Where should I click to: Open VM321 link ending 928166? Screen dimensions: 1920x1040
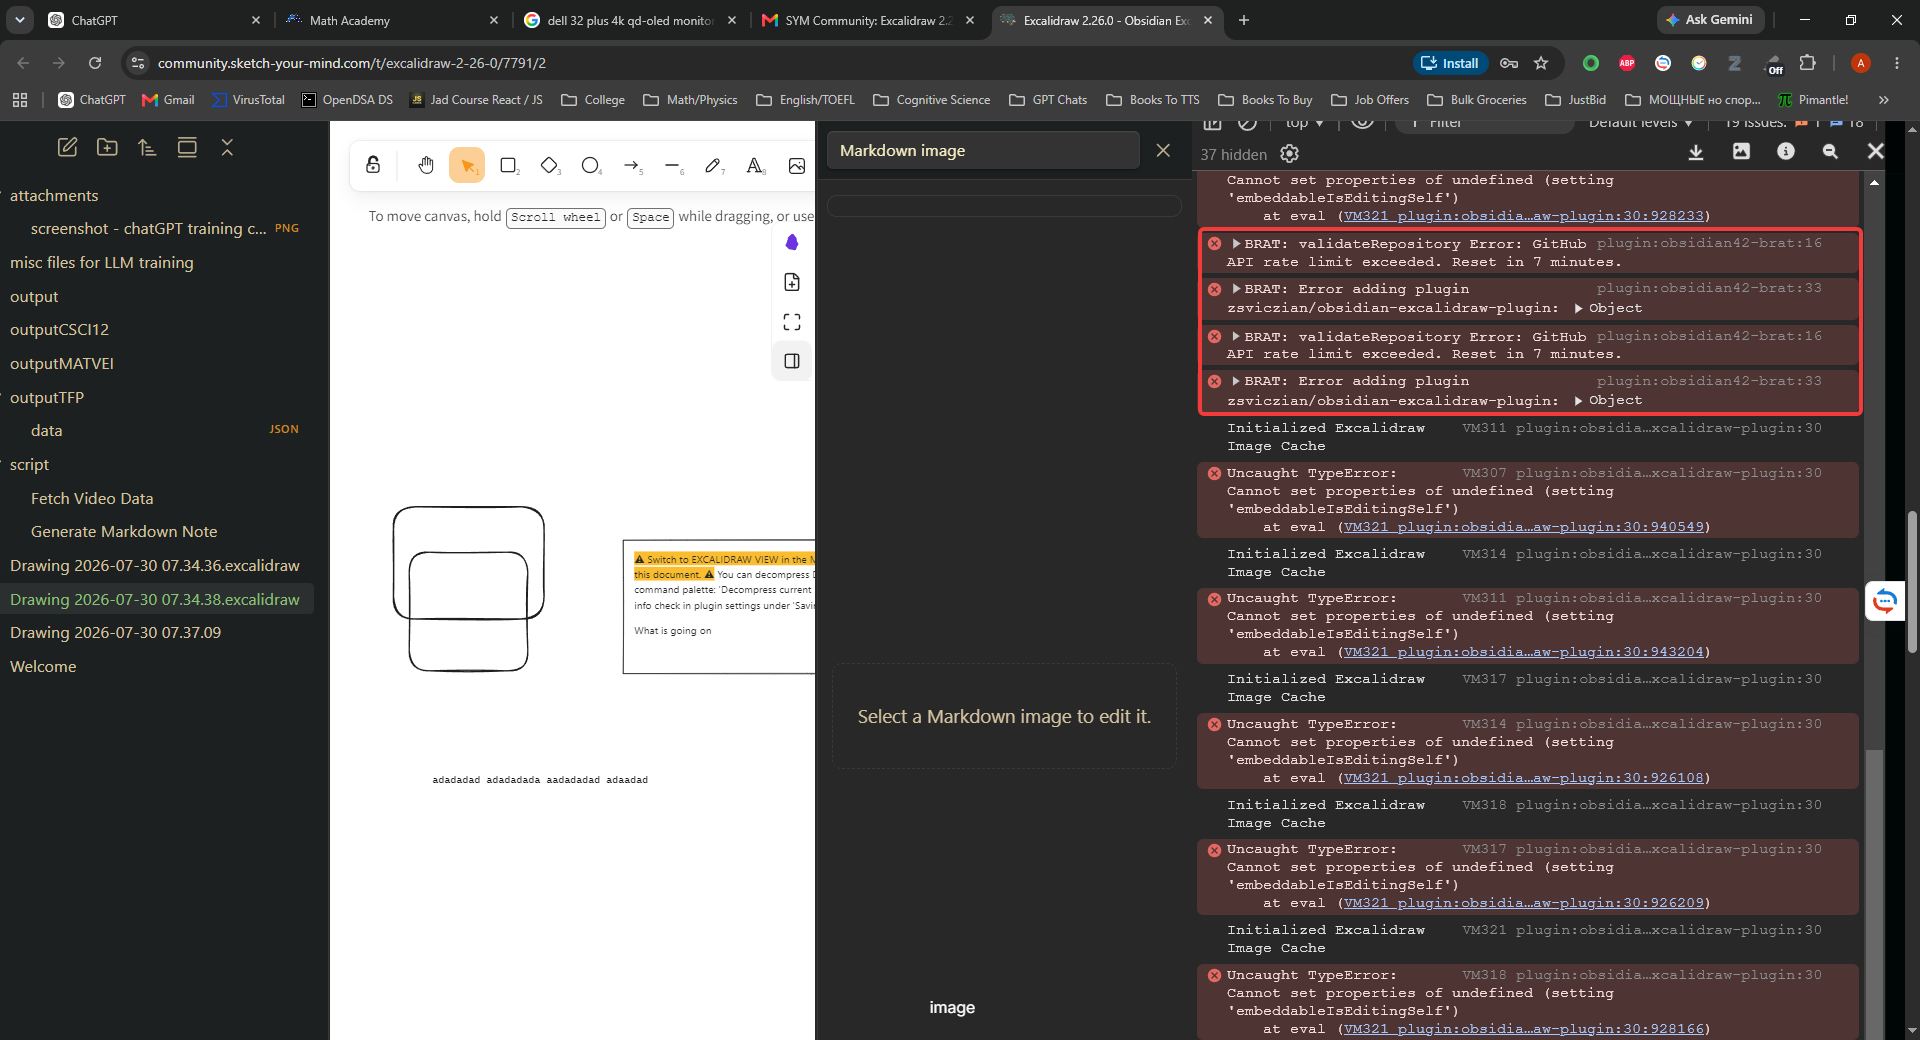(x=1524, y=1029)
